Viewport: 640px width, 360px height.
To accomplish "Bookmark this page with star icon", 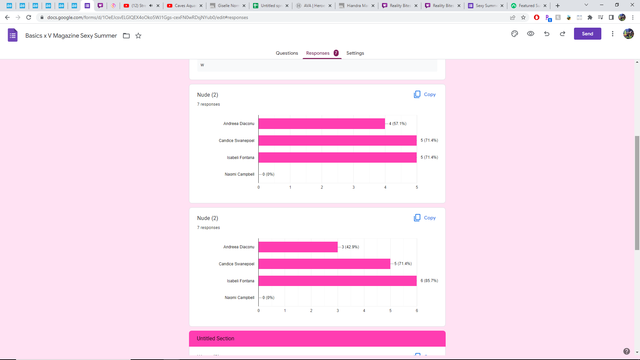I will (523, 18).
